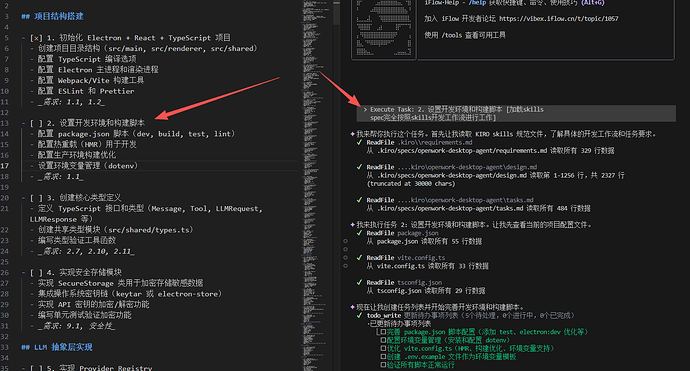Click line '创建共享类型模块 (src/shared/types.ts)'
Viewport: 690px width, 371px height.
(x=115, y=230)
